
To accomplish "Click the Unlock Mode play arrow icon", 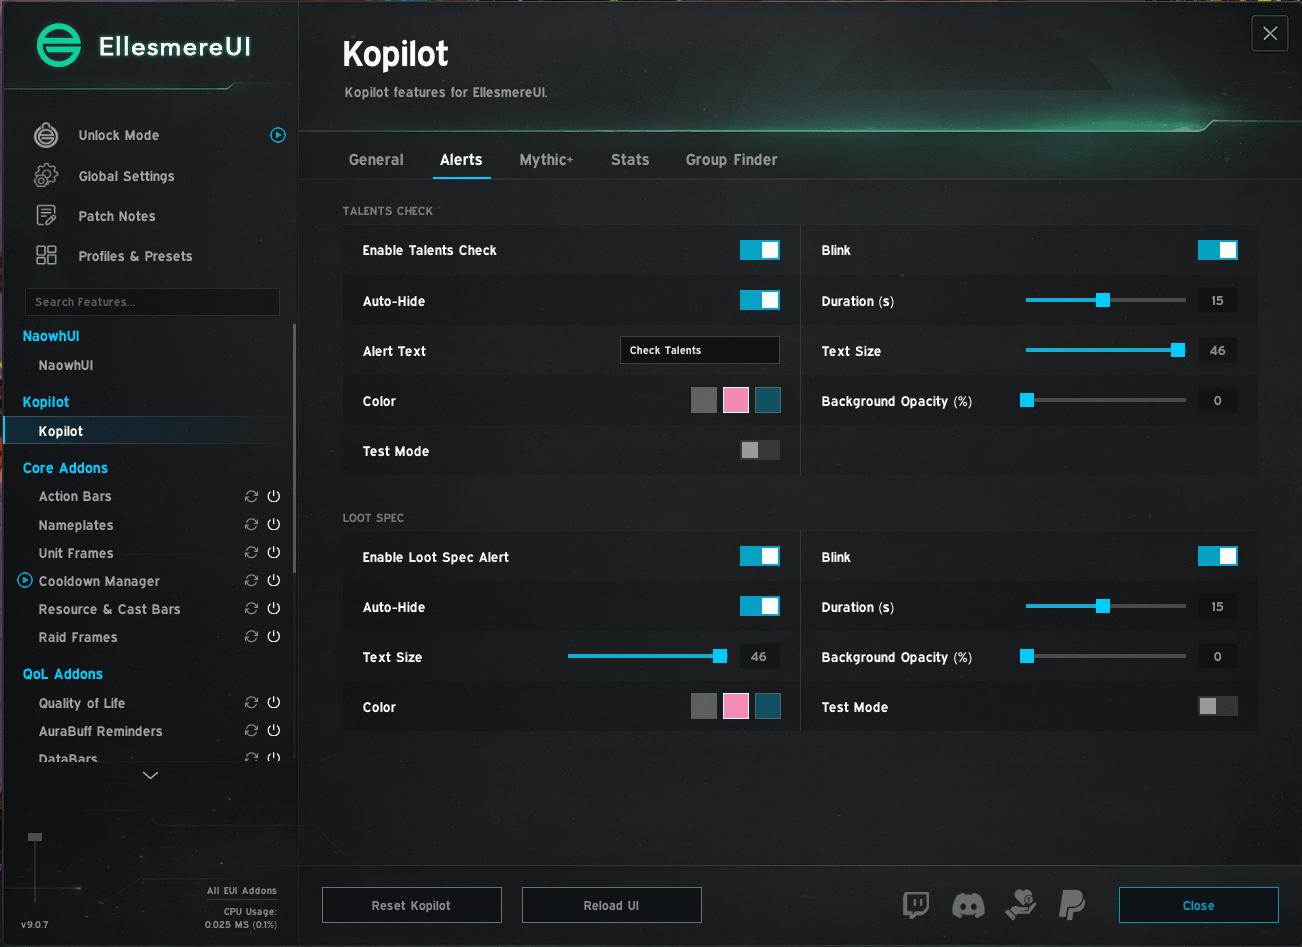I will click(278, 135).
